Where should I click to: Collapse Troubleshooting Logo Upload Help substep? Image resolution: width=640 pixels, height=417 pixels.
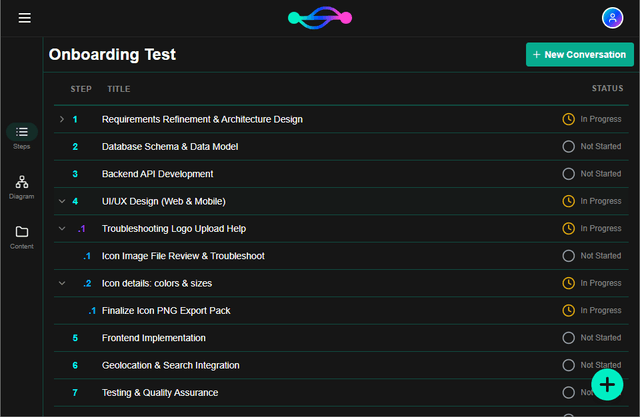(x=61, y=228)
